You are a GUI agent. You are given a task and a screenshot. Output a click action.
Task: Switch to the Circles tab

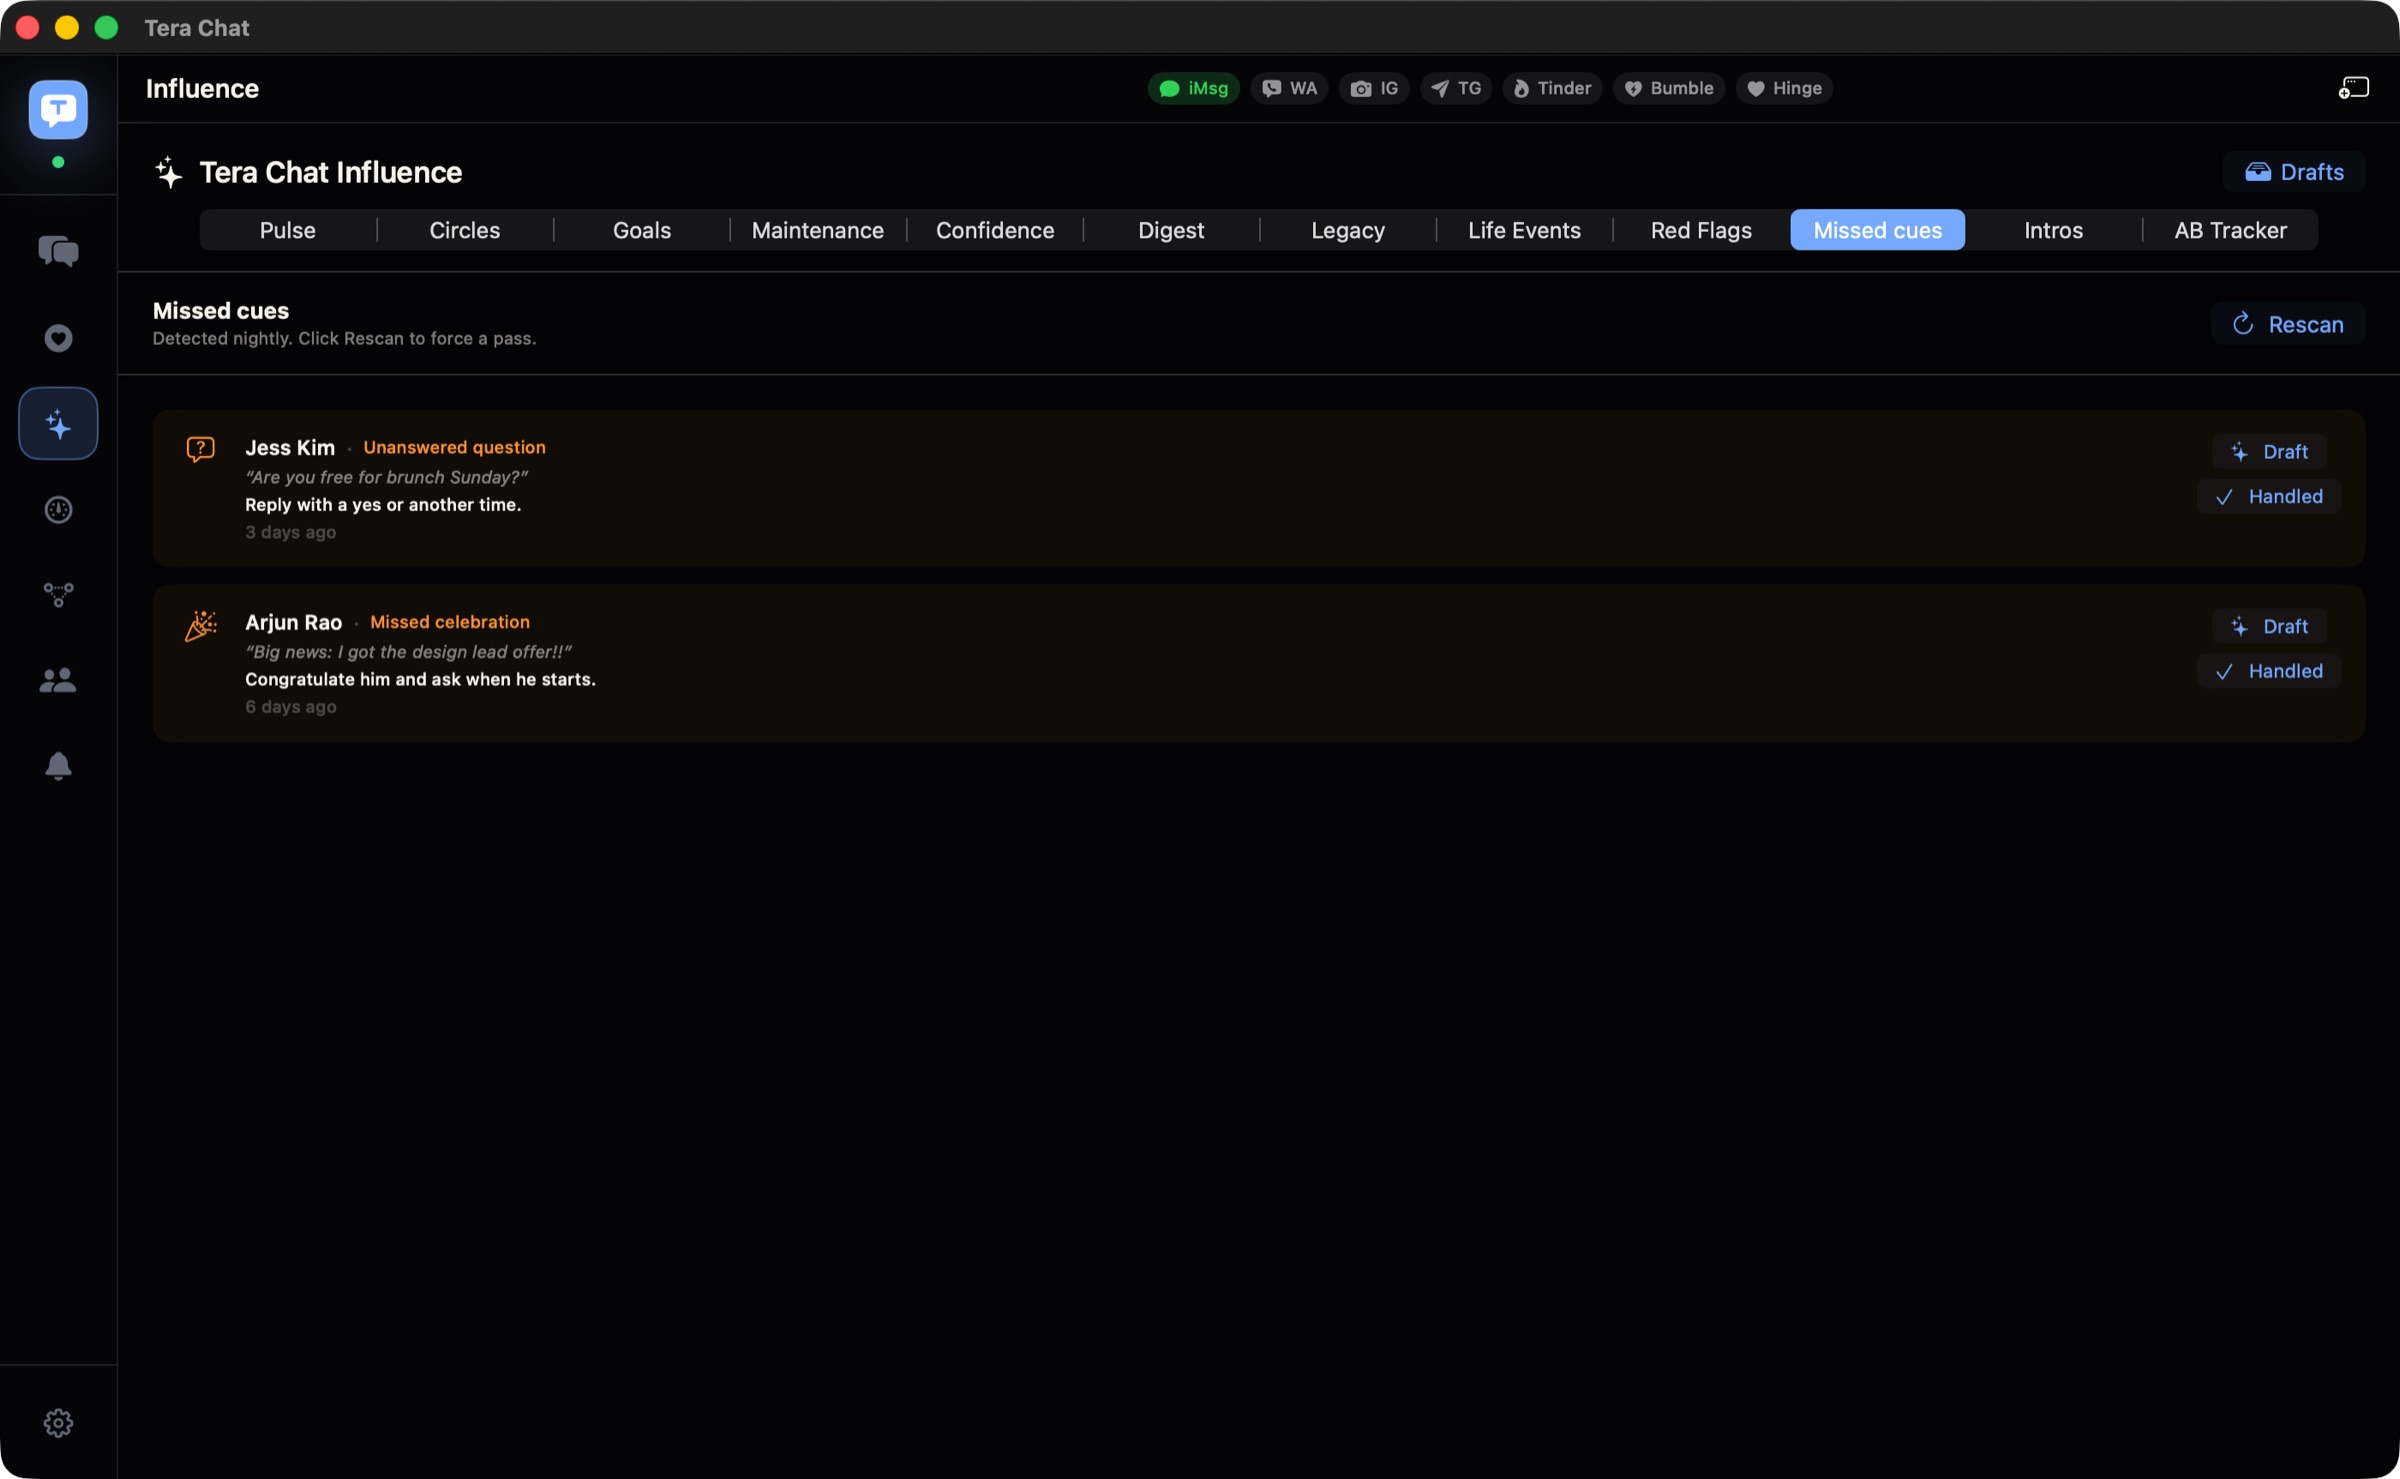click(465, 230)
